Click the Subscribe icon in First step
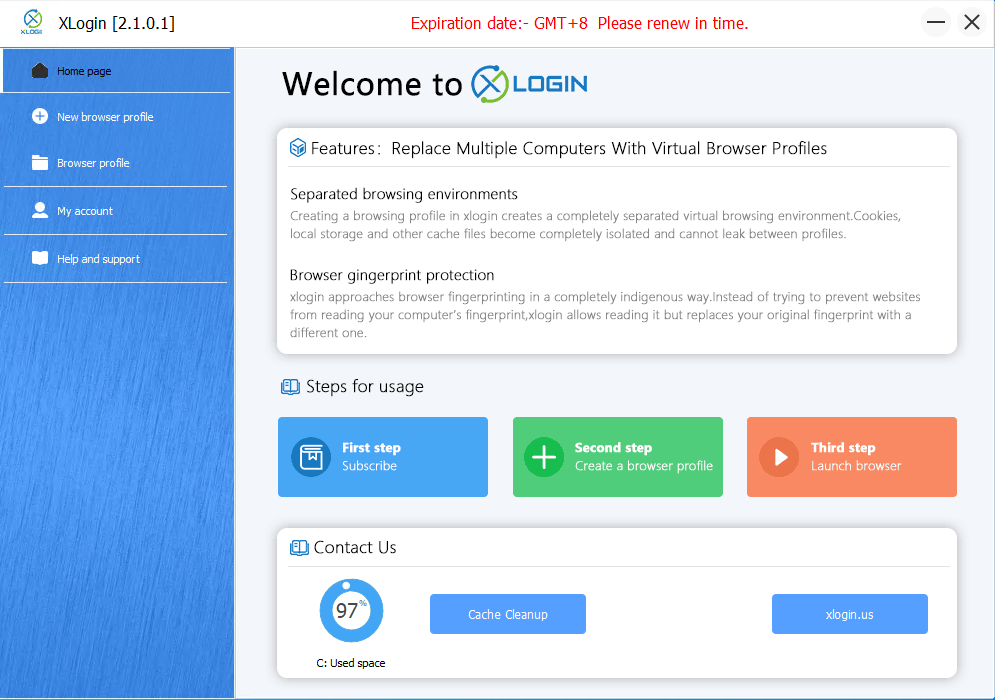 click(311, 457)
